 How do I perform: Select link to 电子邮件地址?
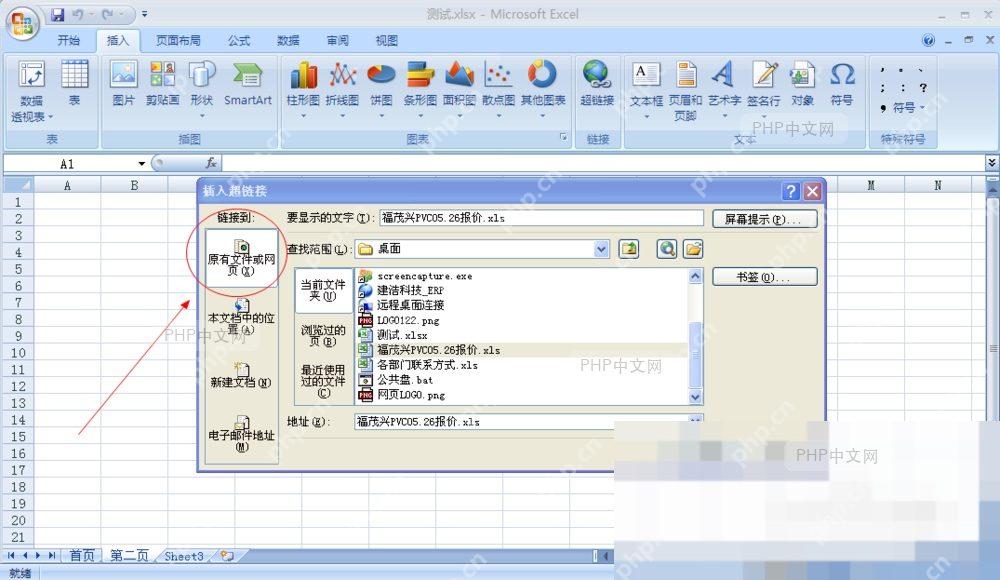(x=241, y=434)
